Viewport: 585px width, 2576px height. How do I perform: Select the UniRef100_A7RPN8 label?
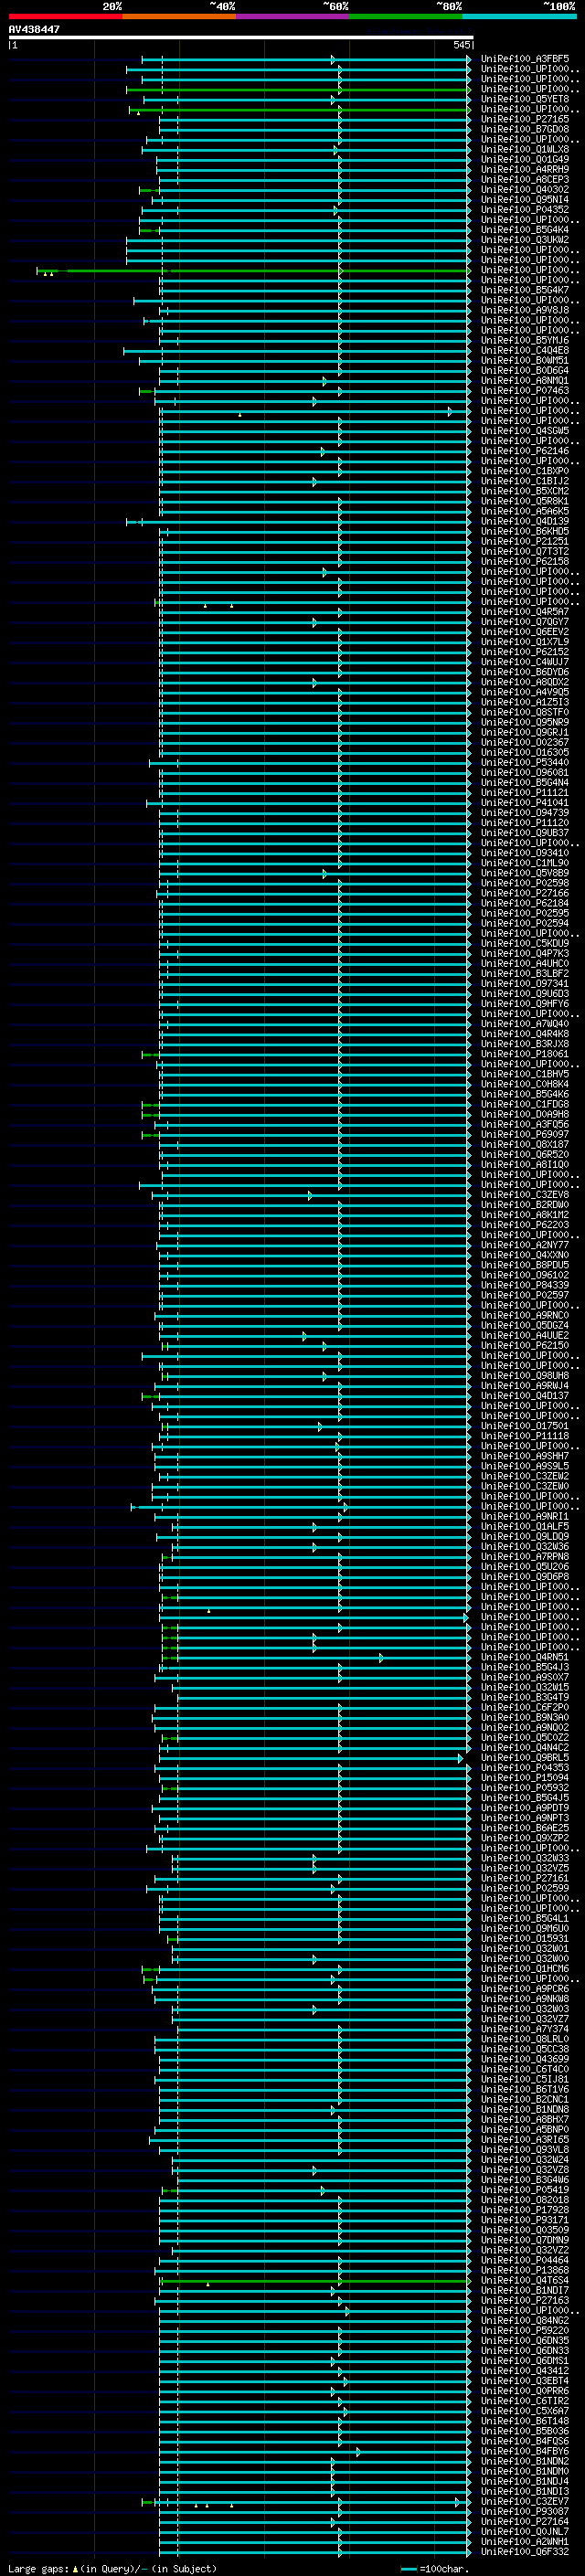click(525, 1556)
